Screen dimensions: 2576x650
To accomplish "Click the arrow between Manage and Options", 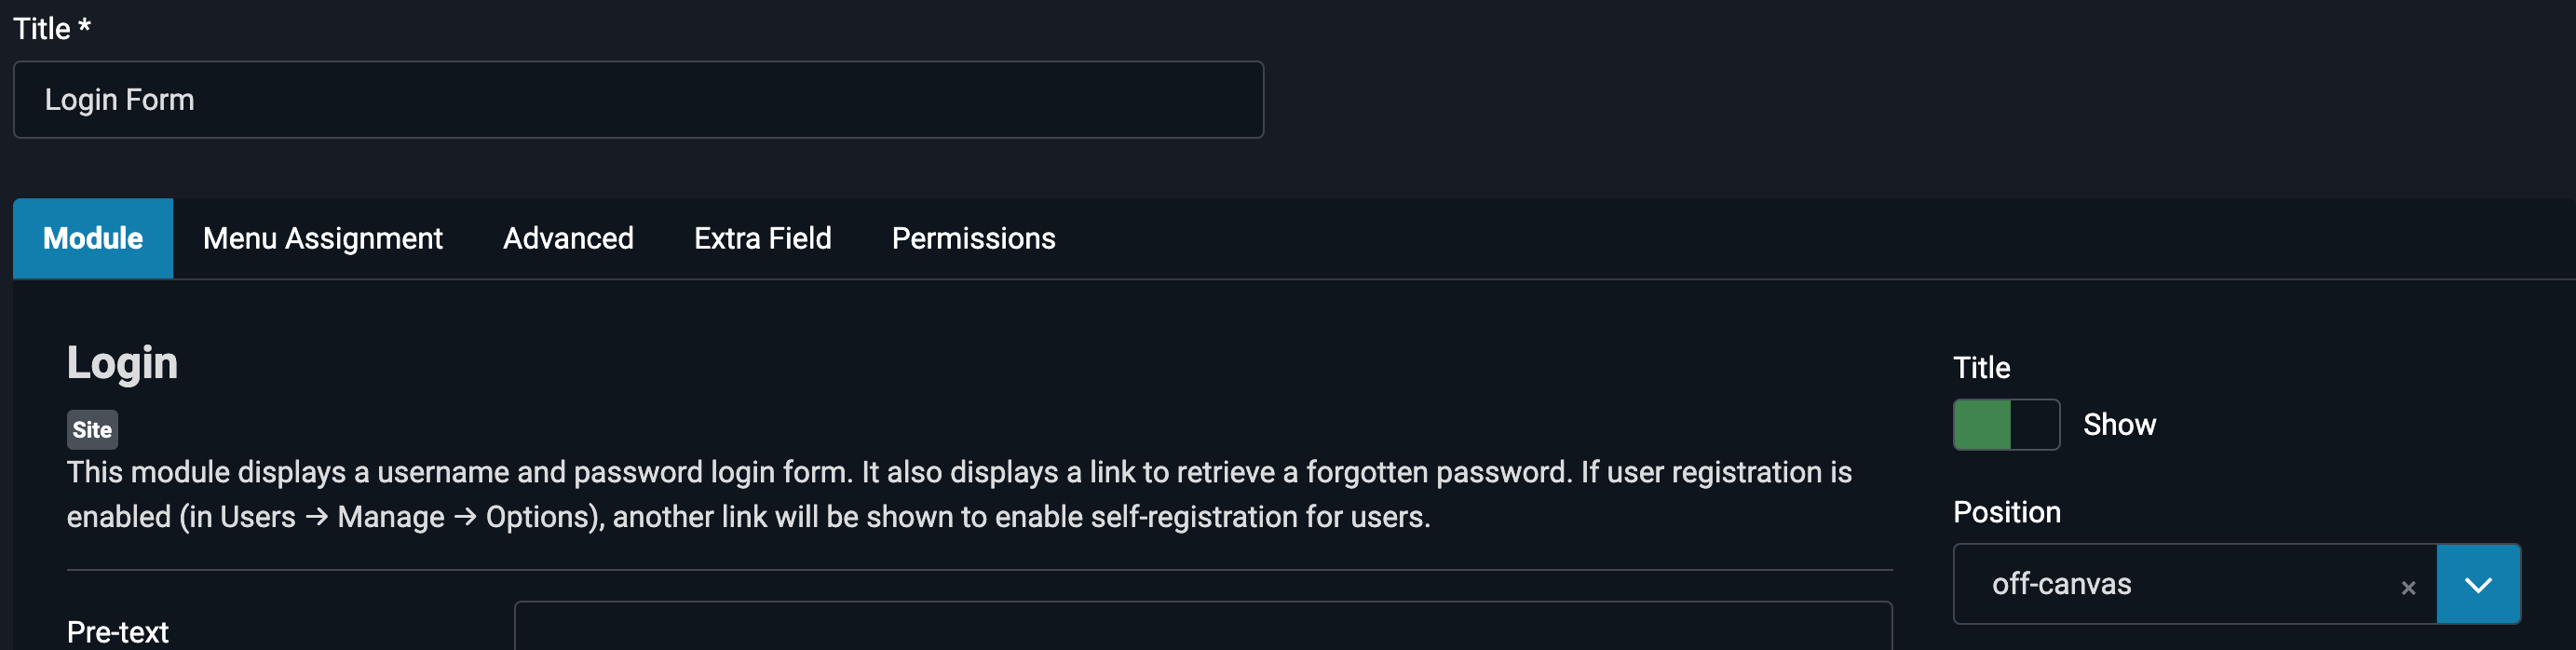I will point(465,517).
